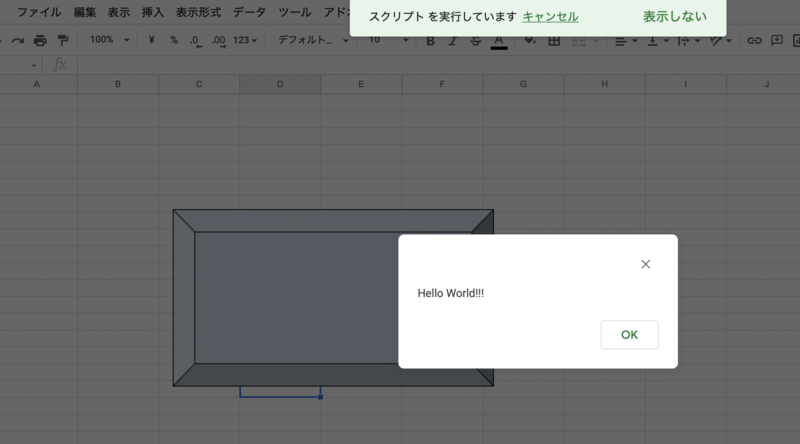
Task: Toggle bold formatting
Action: click(x=431, y=41)
